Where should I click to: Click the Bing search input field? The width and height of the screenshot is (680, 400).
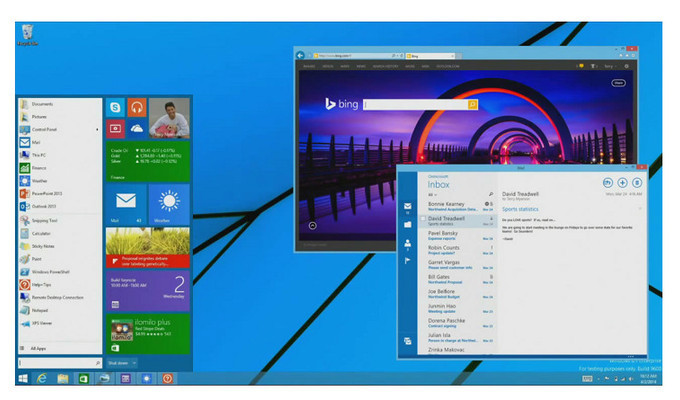click(415, 105)
